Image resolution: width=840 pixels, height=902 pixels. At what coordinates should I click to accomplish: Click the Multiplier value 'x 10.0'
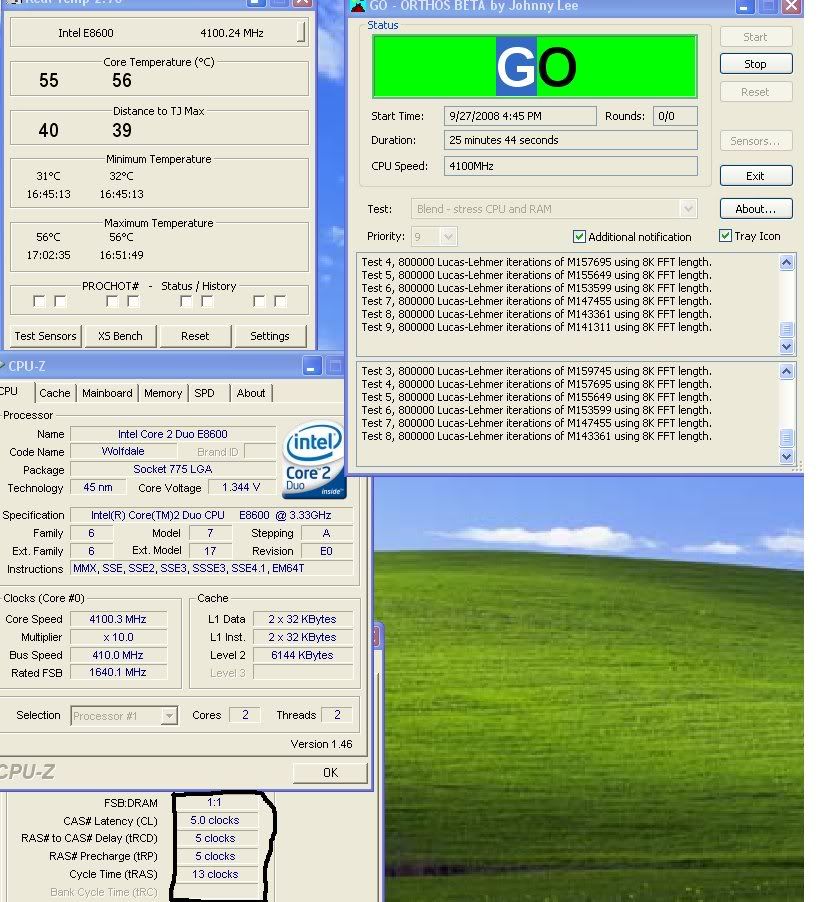point(118,637)
